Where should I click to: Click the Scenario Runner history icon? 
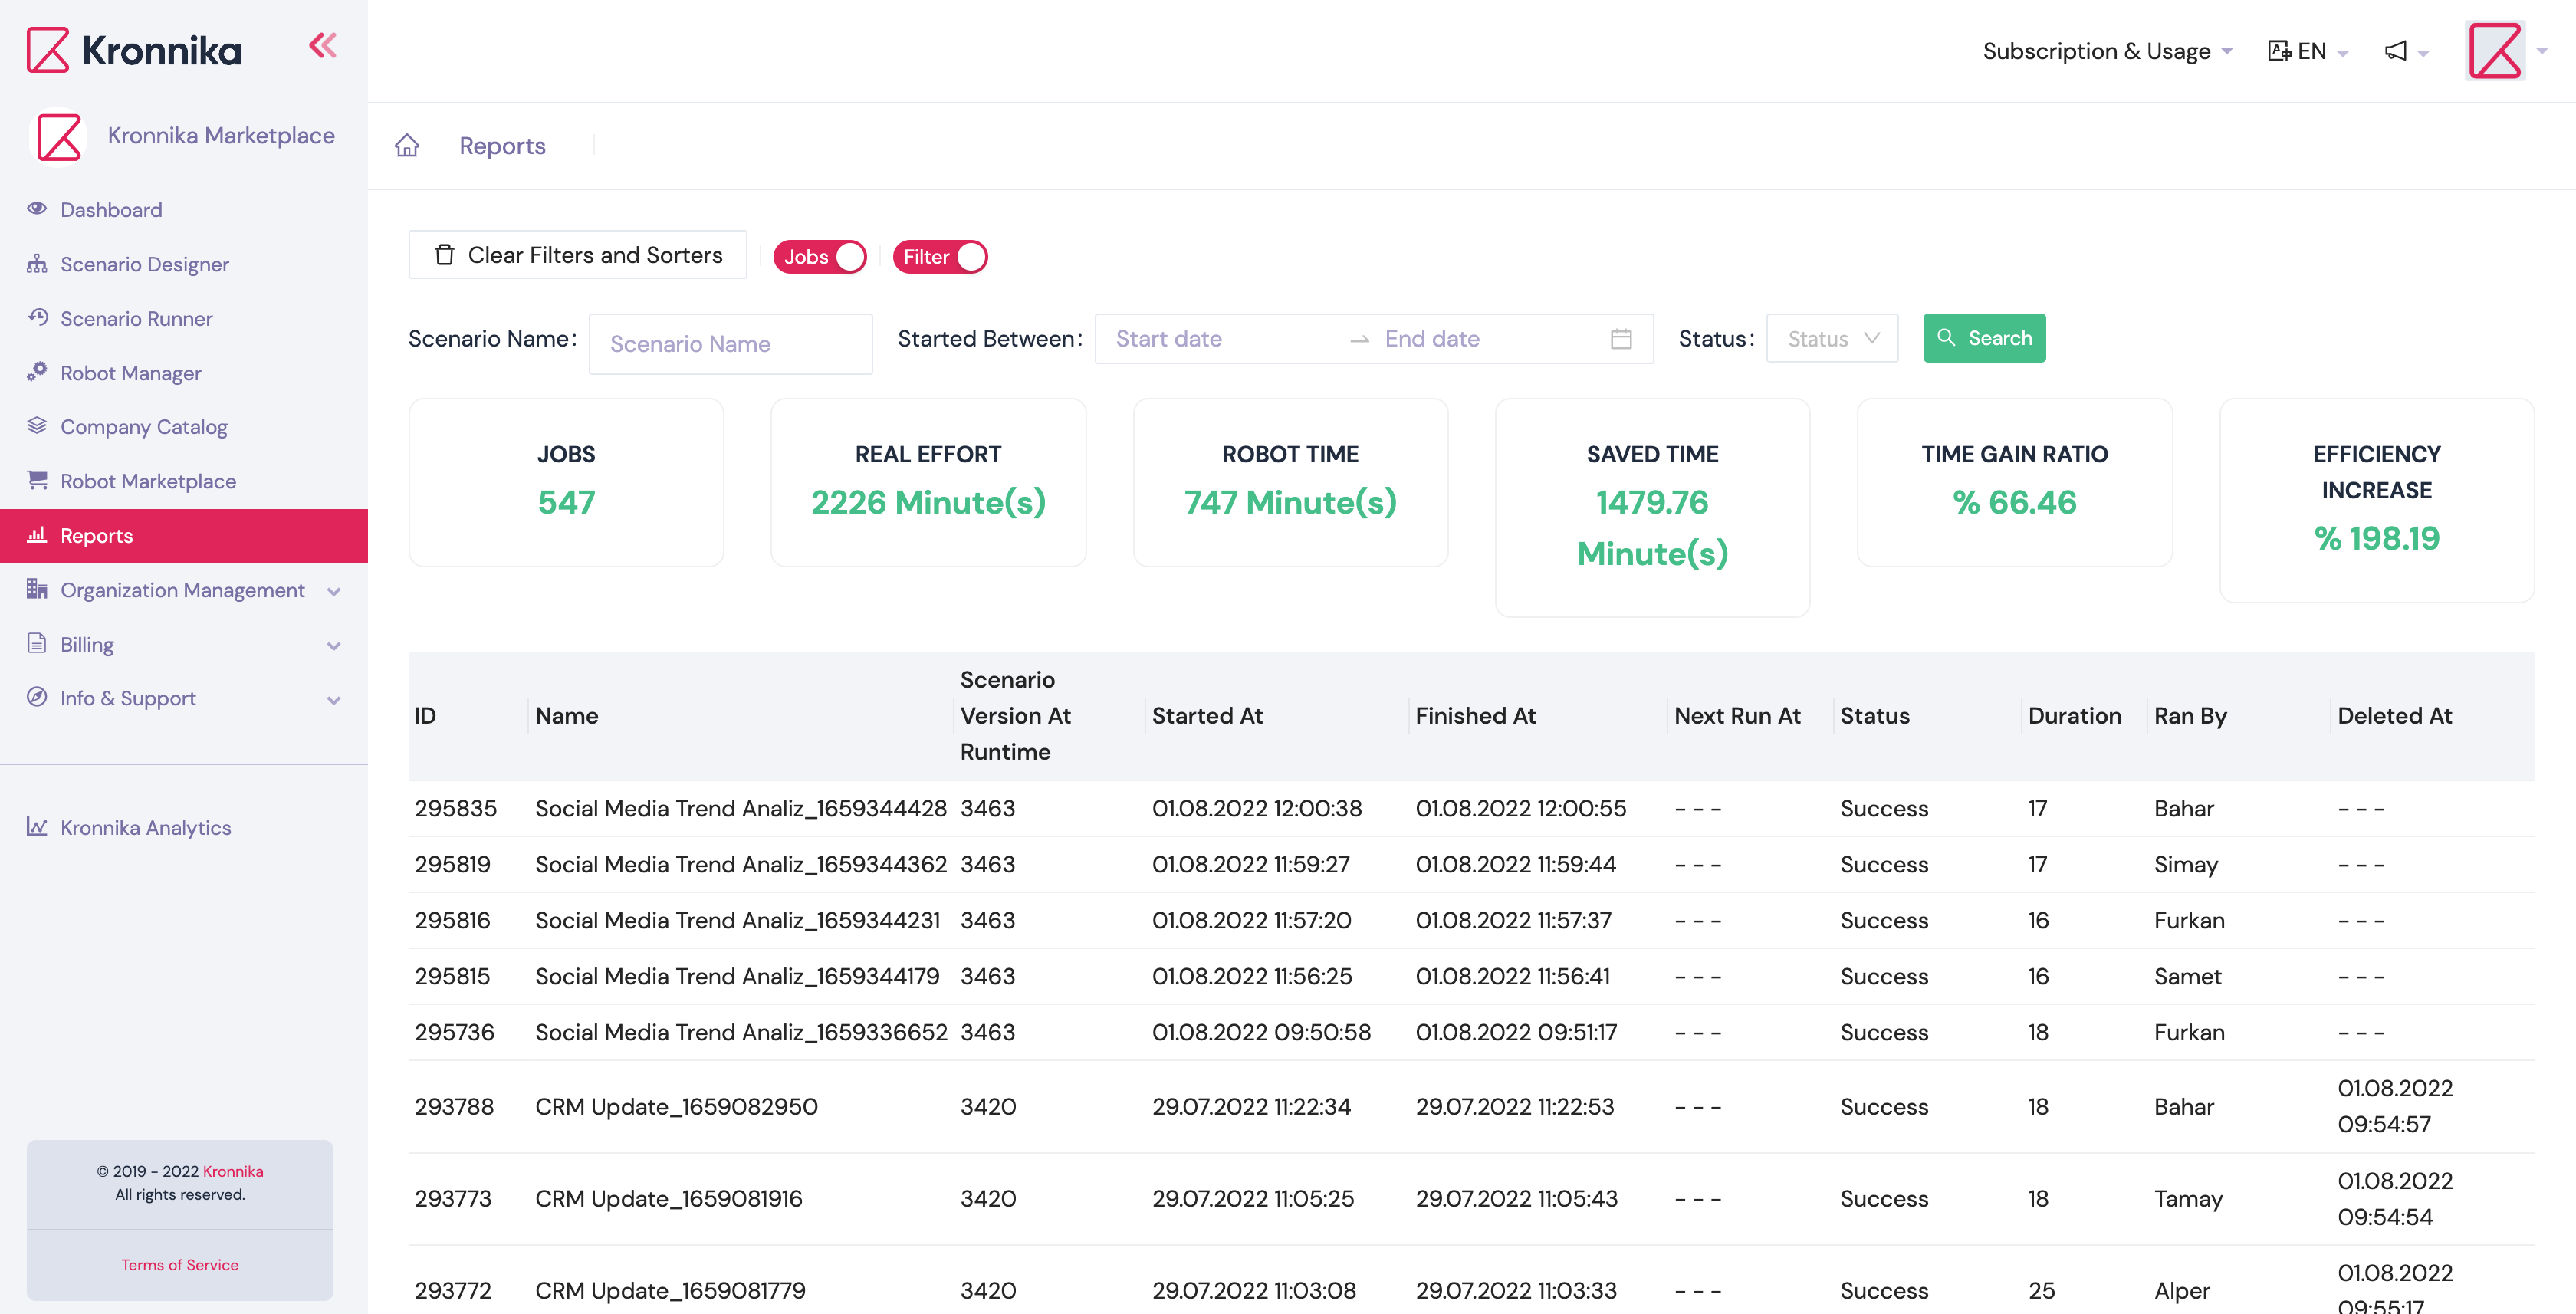pyautogui.click(x=37, y=318)
